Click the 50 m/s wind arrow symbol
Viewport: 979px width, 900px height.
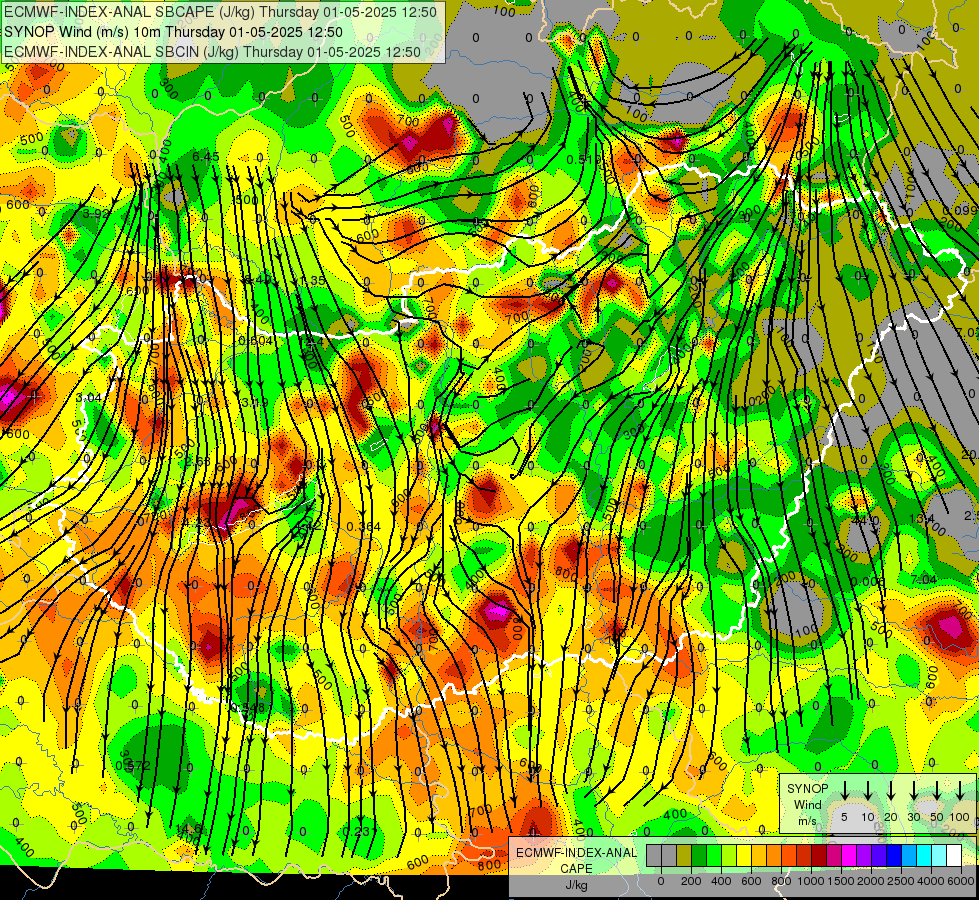coord(937,790)
